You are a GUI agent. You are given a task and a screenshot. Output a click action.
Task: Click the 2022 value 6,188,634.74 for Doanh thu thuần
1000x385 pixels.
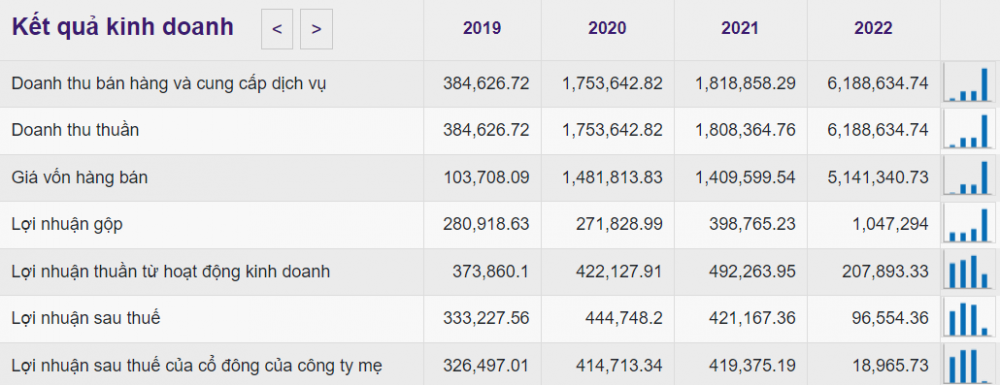click(874, 130)
